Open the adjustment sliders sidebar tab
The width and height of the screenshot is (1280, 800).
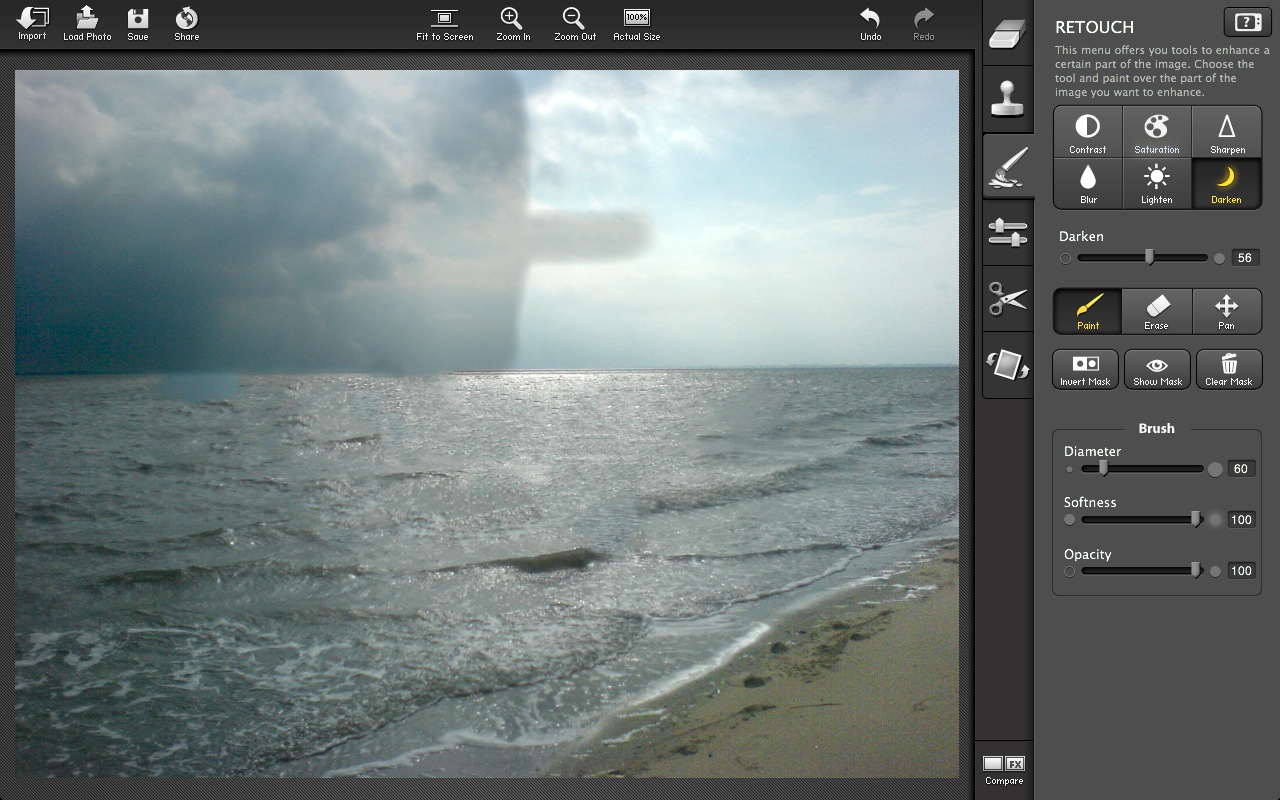click(x=1008, y=232)
